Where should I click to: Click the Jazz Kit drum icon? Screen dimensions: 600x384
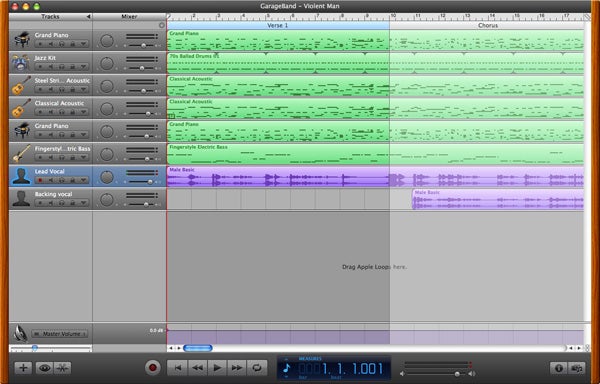(x=20, y=62)
